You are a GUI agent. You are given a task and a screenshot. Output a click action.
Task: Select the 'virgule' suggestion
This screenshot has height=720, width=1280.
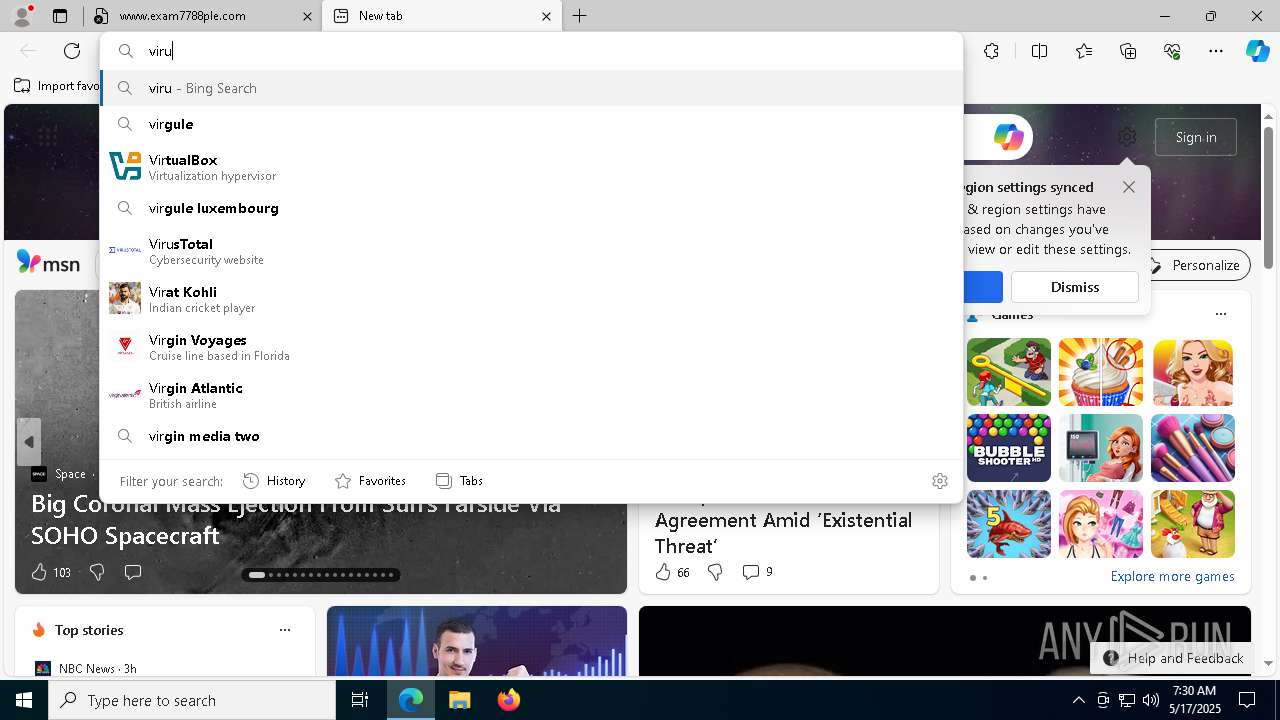(531, 124)
